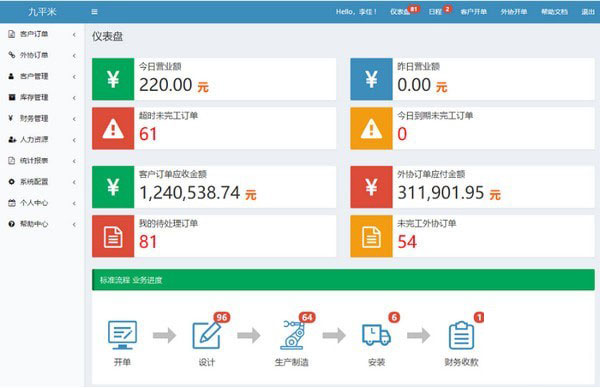Click the 人力资源 user-plus icon in sidebar
The height and width of the screenshot is (388, 600).
pos(12,139)
